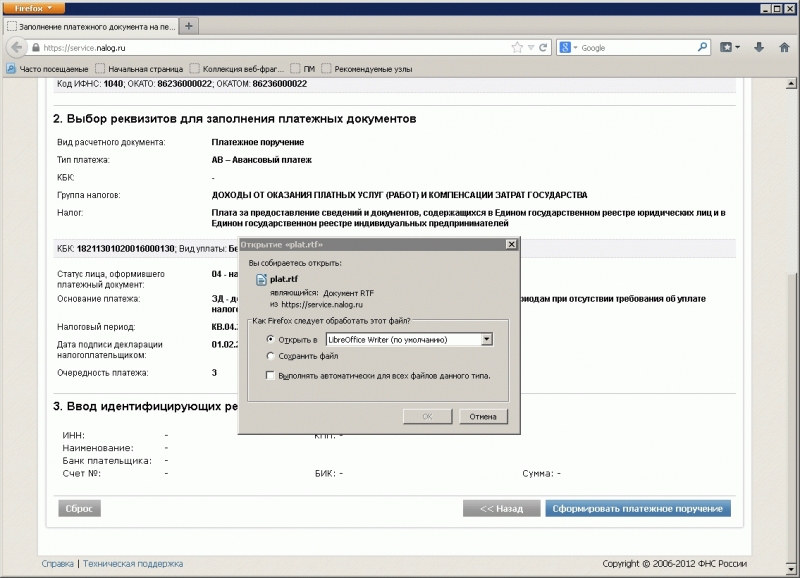The width and height of the screenshot is (800, 578).
Task: Click the browser Back arrow button
Action: click(x=16, y=47)
